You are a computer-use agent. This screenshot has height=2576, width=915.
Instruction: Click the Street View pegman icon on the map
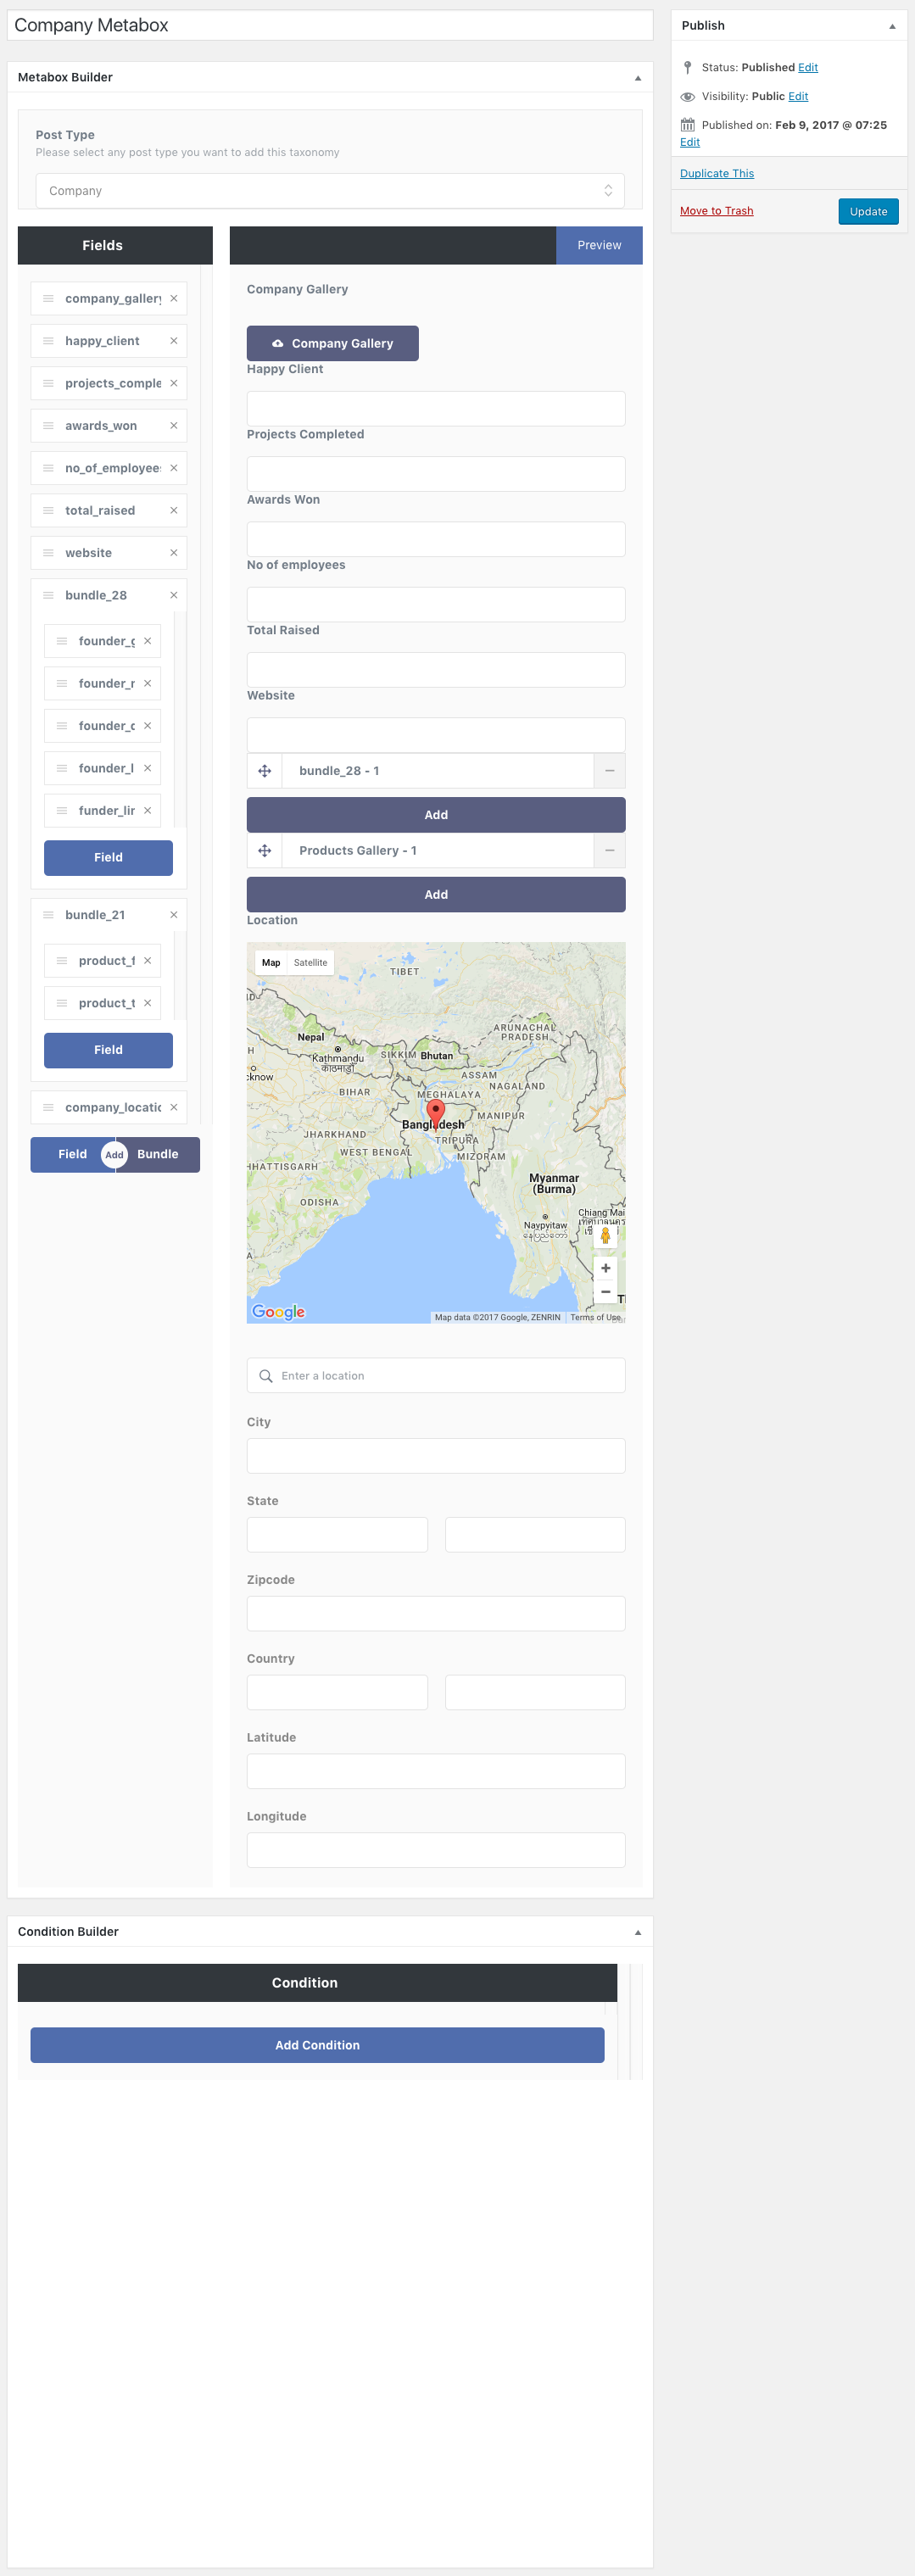click(x=605, y=1236)
